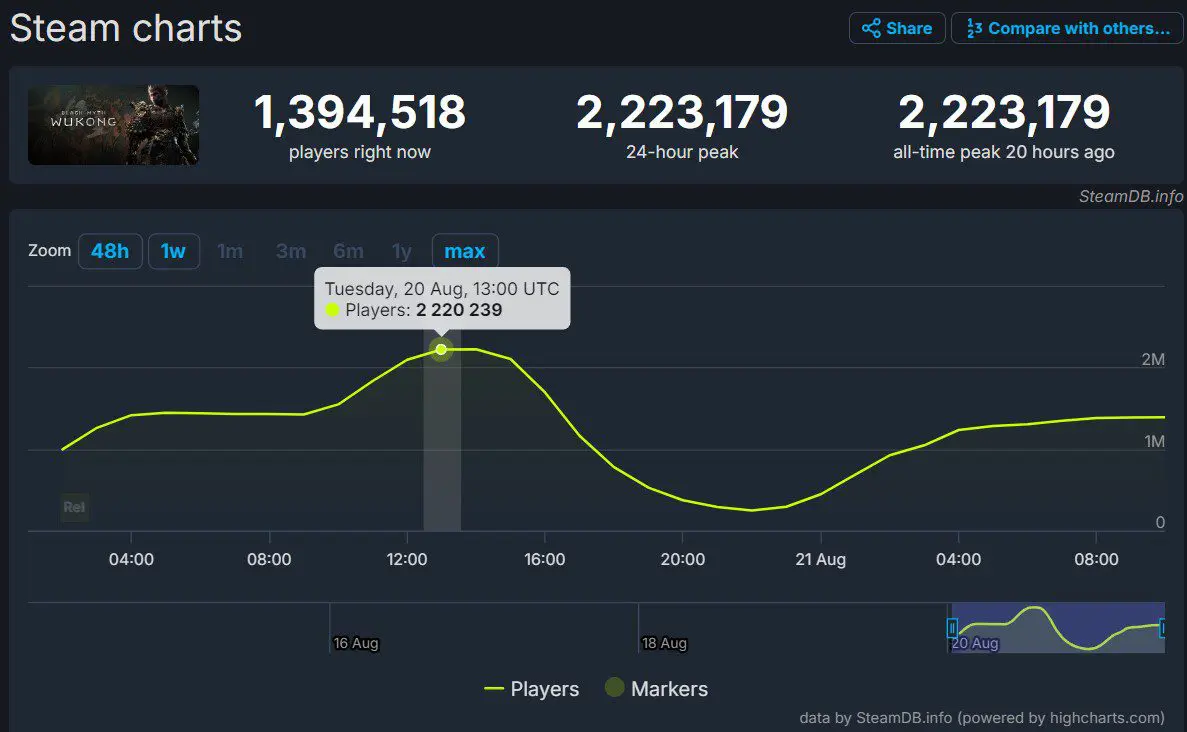Click the Rel release marker on chart
Screen dimensions: 1187x732
click(x=74, y=507)
